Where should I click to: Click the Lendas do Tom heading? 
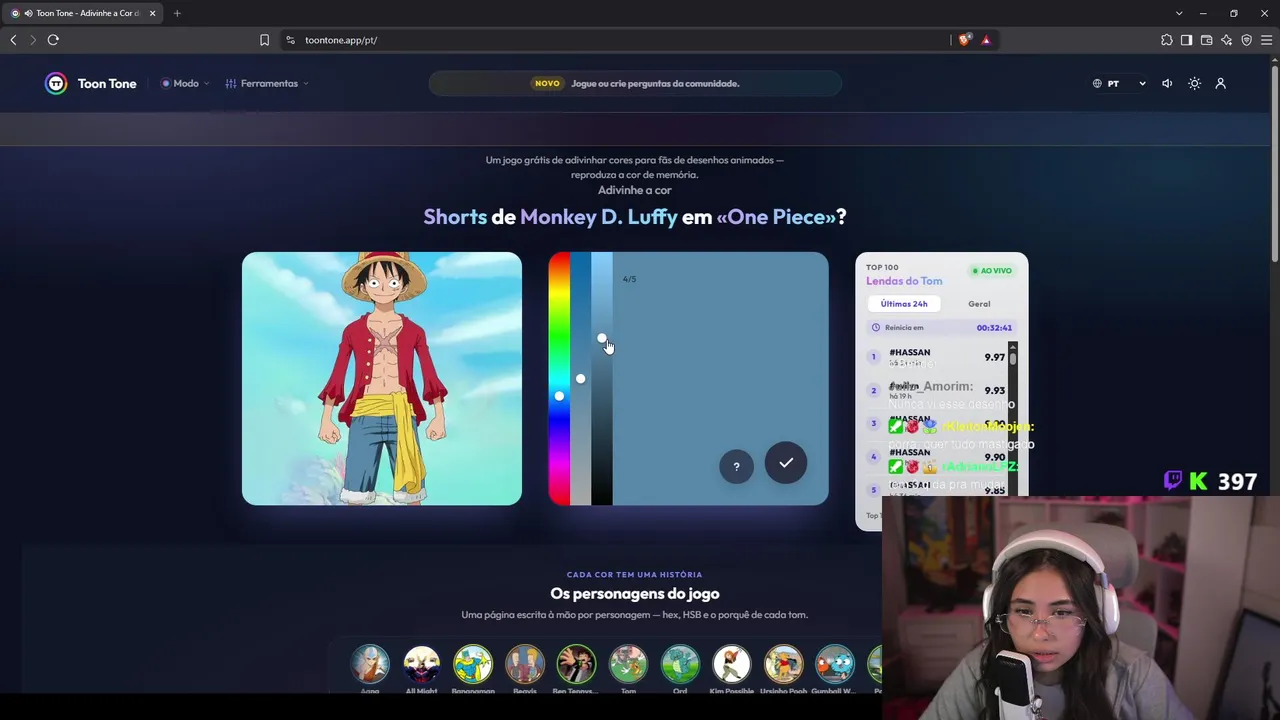click(904, 281)
